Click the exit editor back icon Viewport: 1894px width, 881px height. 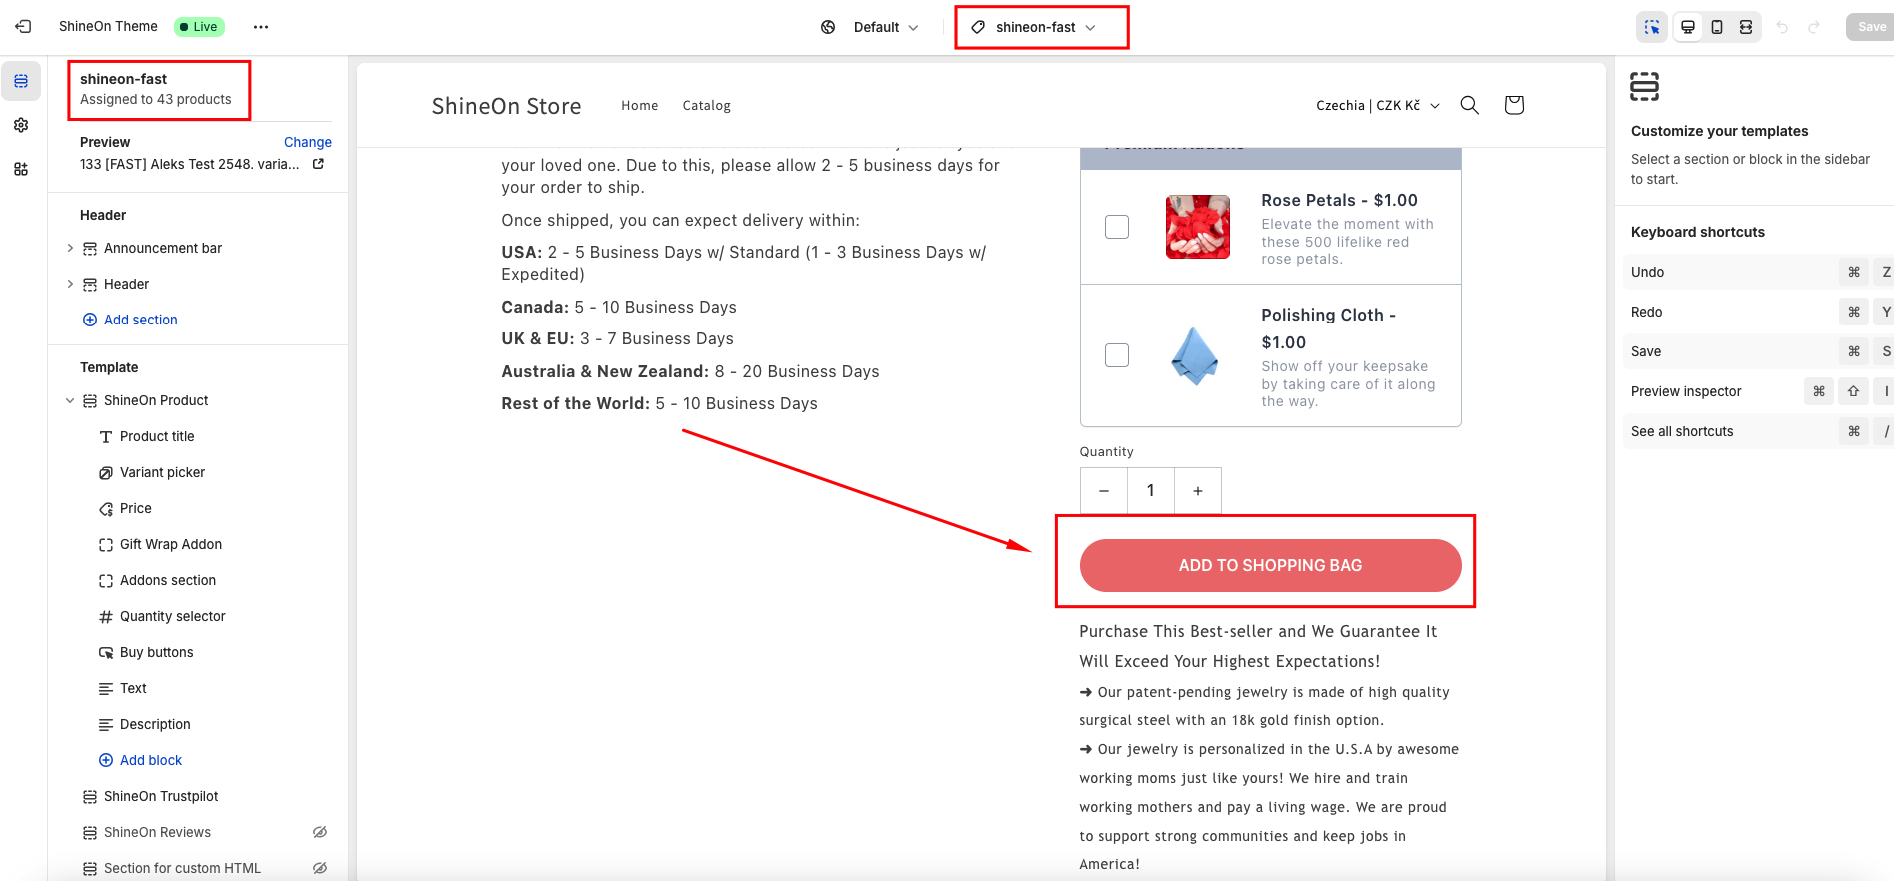[x=23, y=27]
